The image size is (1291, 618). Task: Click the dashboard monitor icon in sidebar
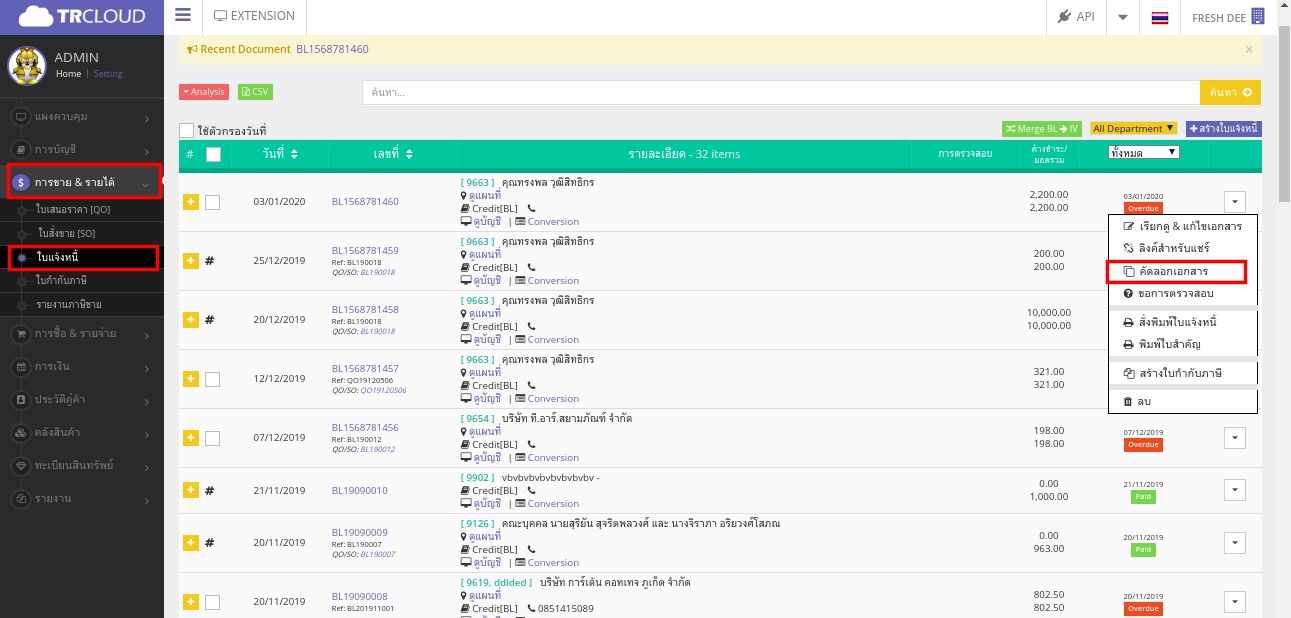coord(21,117)
